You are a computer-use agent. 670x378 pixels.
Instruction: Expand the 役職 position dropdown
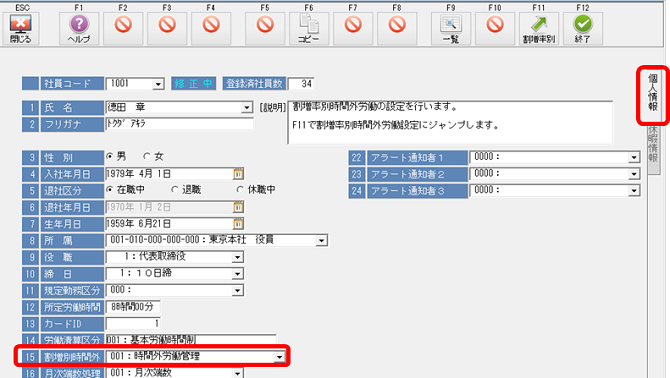pos(238,257)
